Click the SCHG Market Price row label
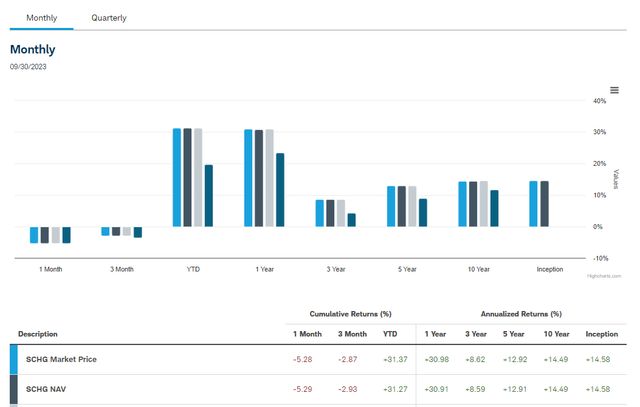Screen dimensions: 640x407 tap(61, 359)
